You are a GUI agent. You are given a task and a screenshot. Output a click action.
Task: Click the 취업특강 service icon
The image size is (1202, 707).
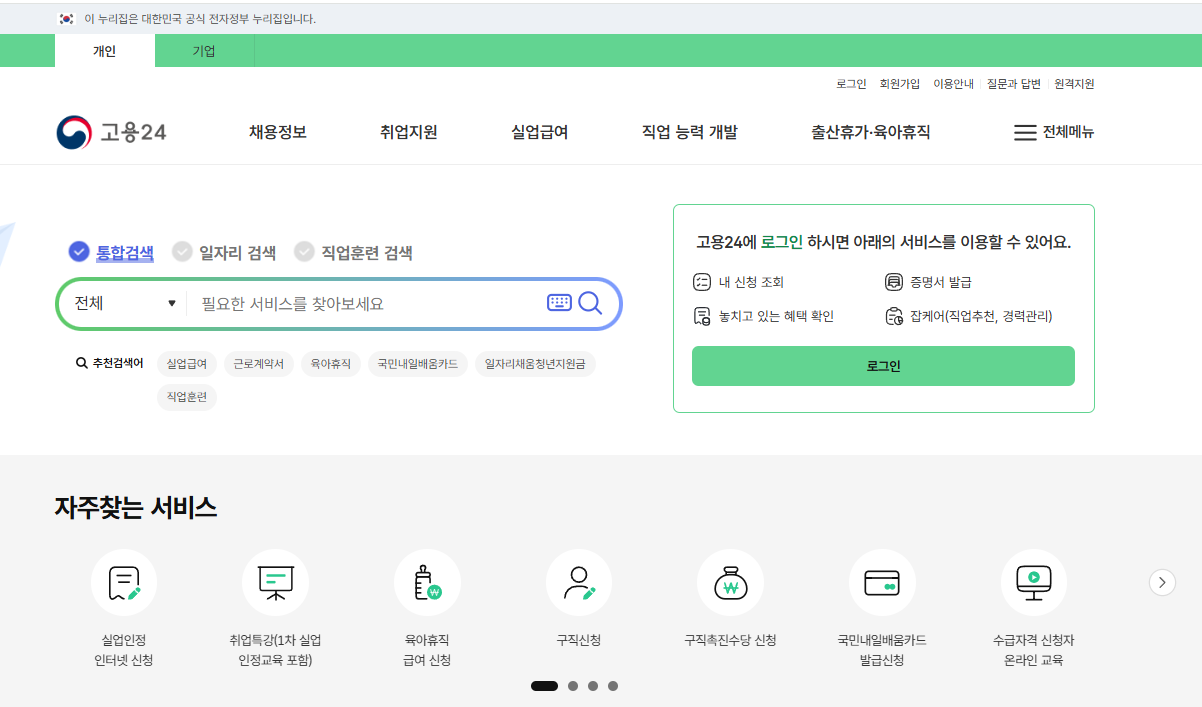(x=276, y=581)
